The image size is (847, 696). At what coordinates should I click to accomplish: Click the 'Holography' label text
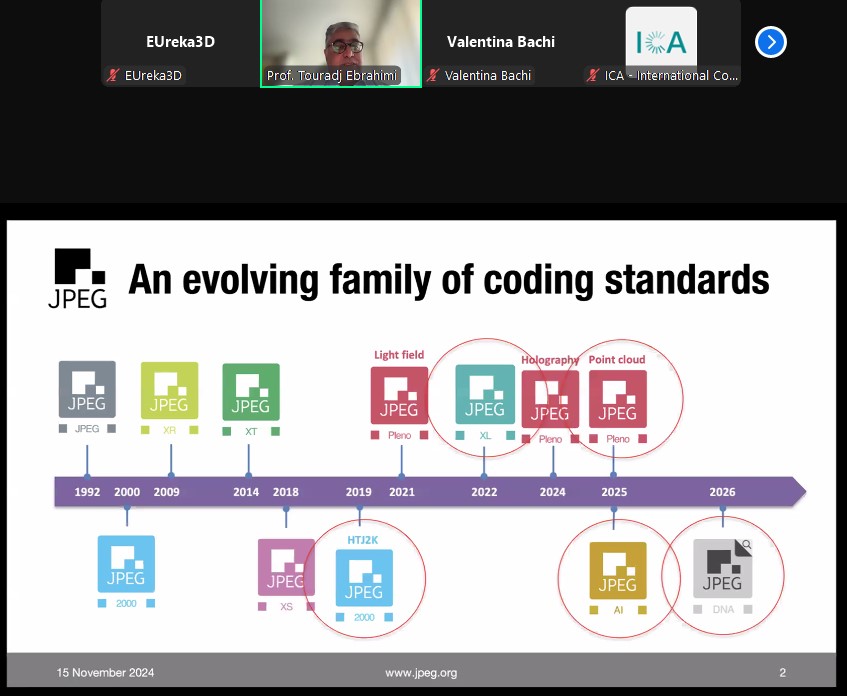point(550,360)
